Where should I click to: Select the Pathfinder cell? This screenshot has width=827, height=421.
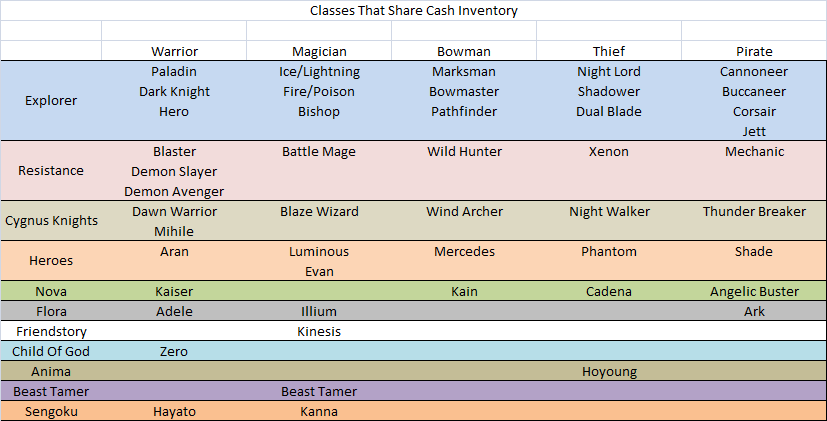[464, 111]
